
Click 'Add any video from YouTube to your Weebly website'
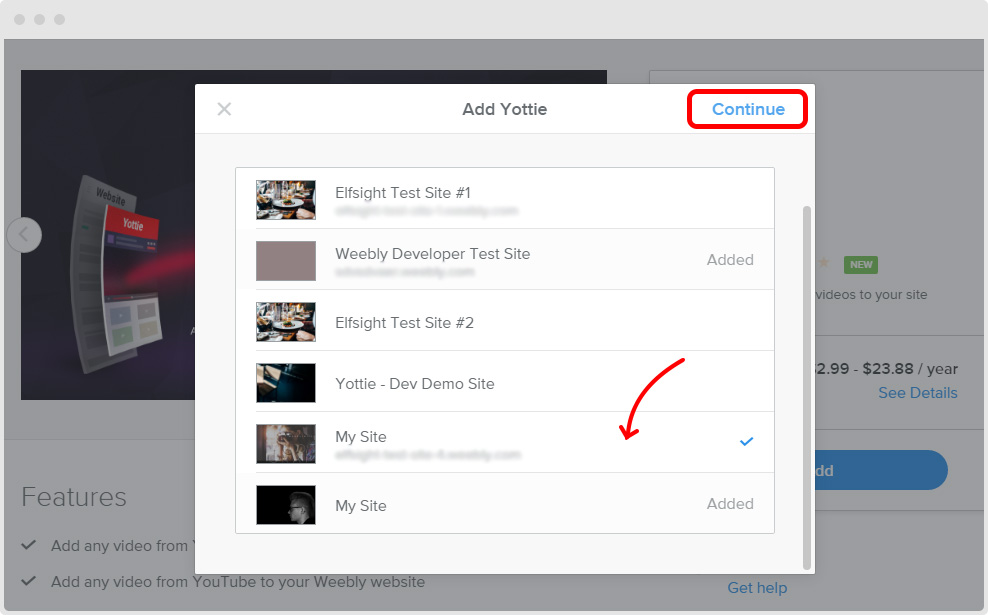pyautogui.click(x=238, y=582)
